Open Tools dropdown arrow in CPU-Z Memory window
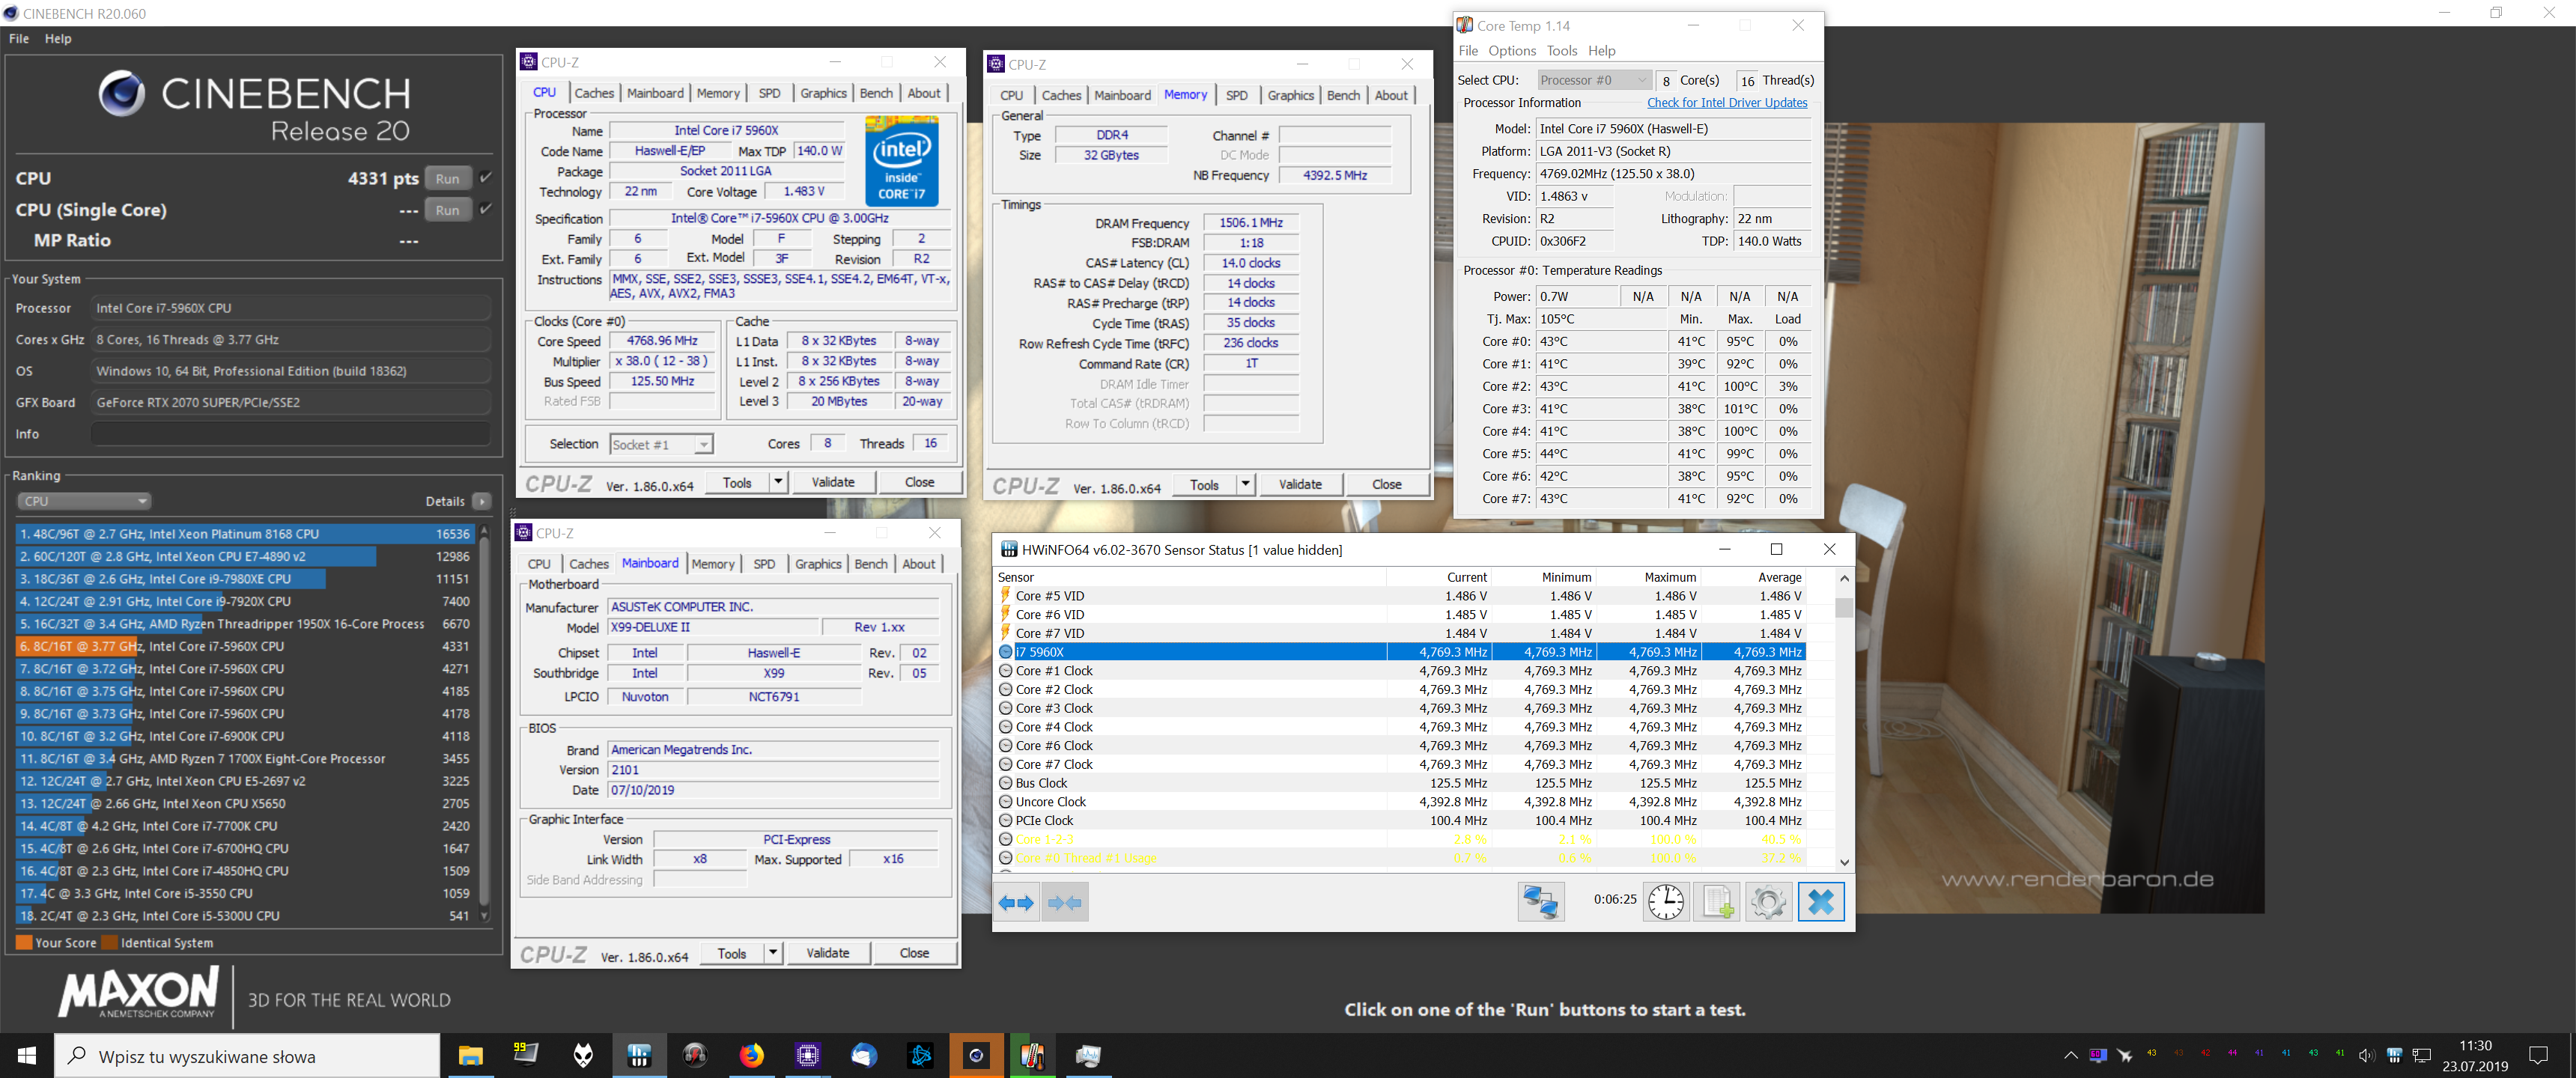2576x1078 pixels. pos(1245,484)
